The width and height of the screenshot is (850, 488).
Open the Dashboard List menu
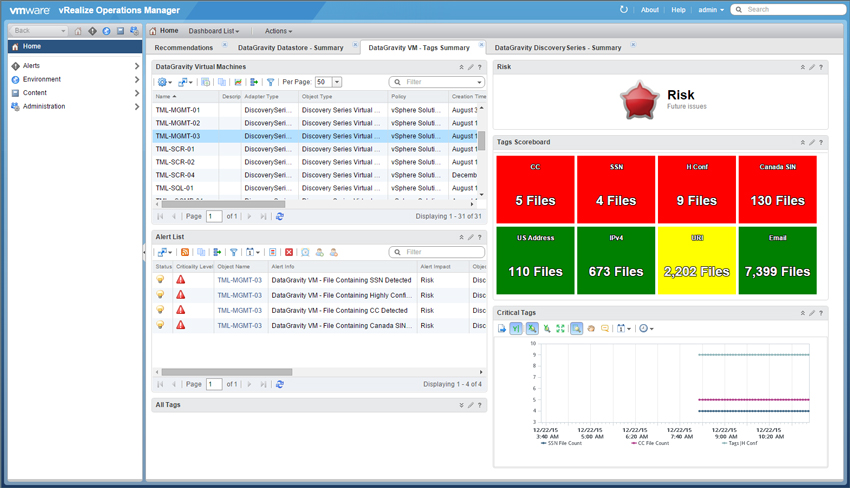pos(214,31)
